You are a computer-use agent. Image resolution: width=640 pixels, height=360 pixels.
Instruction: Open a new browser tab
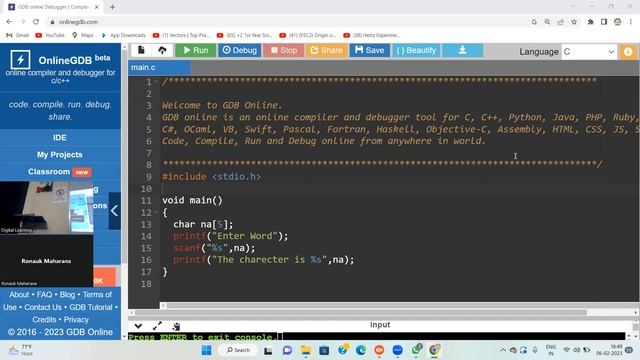[x=112, y=7]
